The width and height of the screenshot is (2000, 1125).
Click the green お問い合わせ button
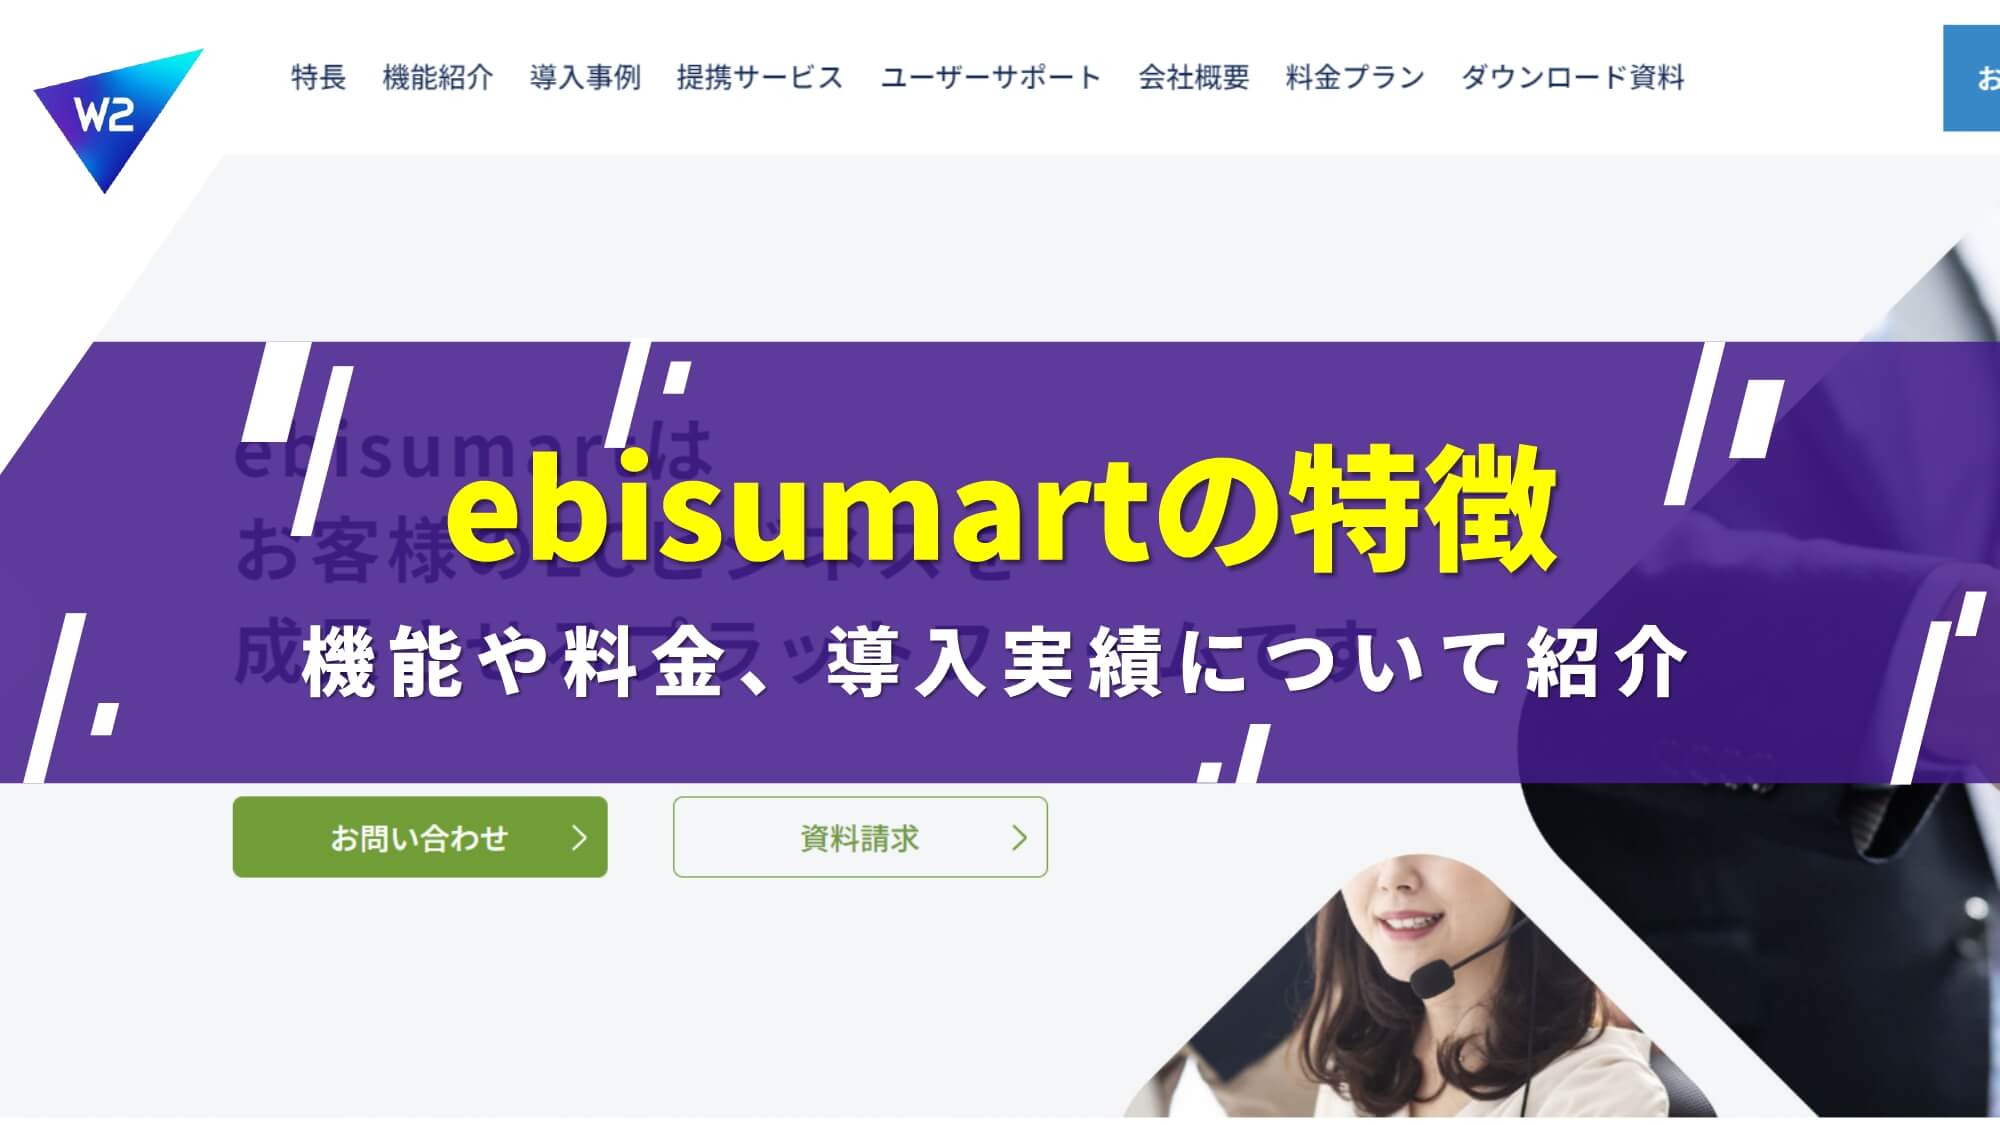pyautogui.click(x=420, y=837)
